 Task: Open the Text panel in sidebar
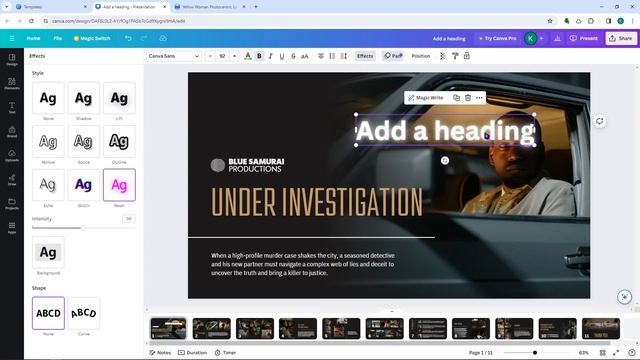12,108
